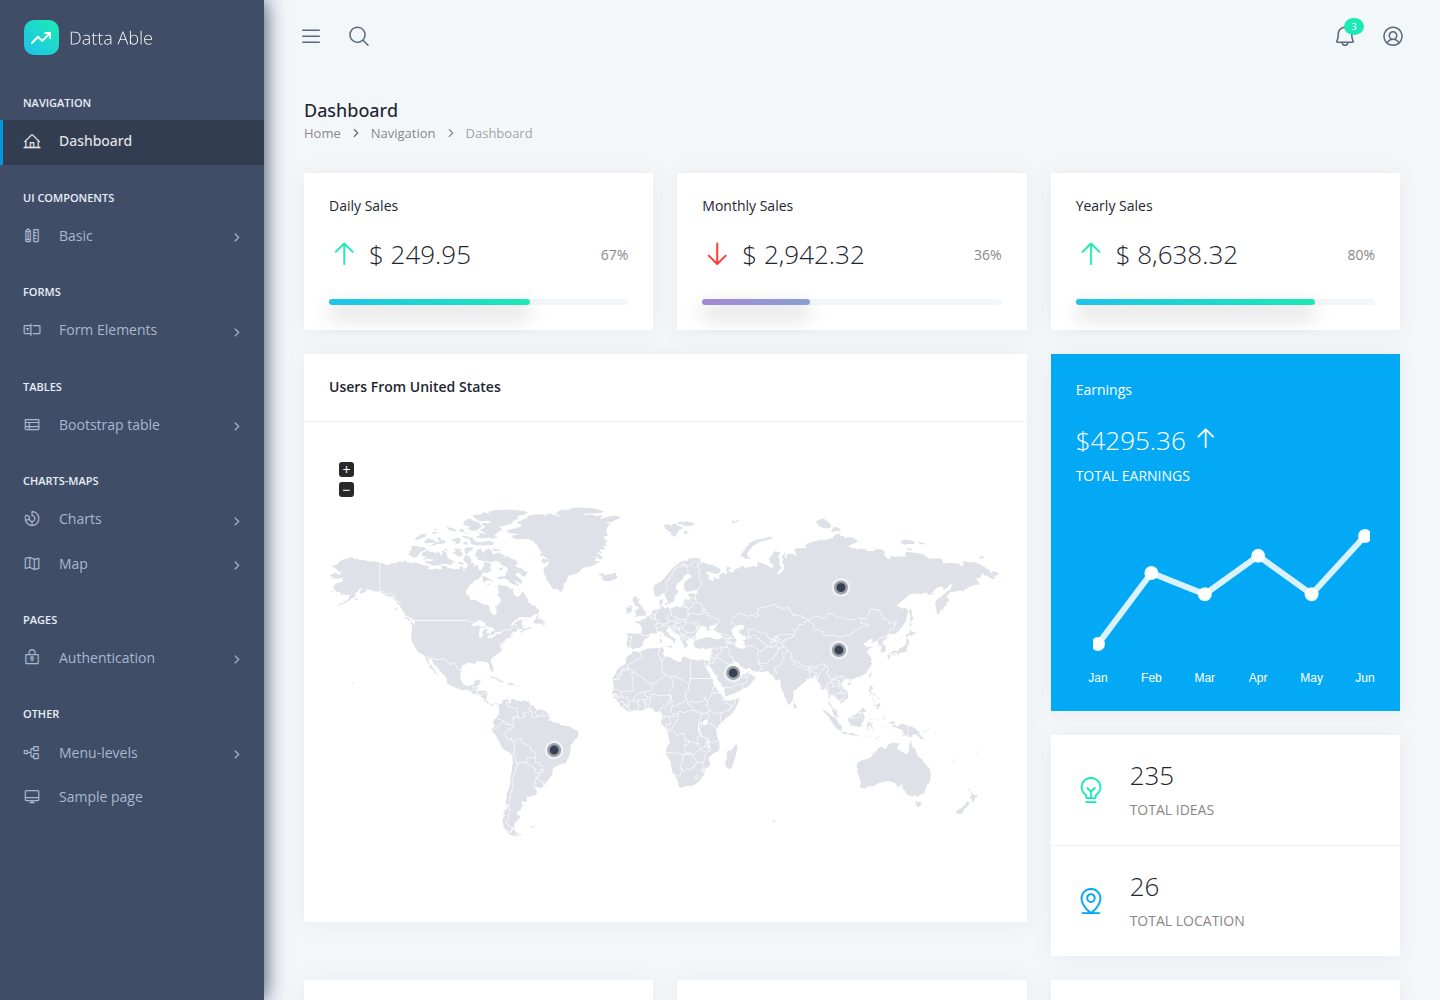Screen dimensions: 1440x1000
Task: Click the Yearly Sales progress bar
Action: tap(1225, 301)
